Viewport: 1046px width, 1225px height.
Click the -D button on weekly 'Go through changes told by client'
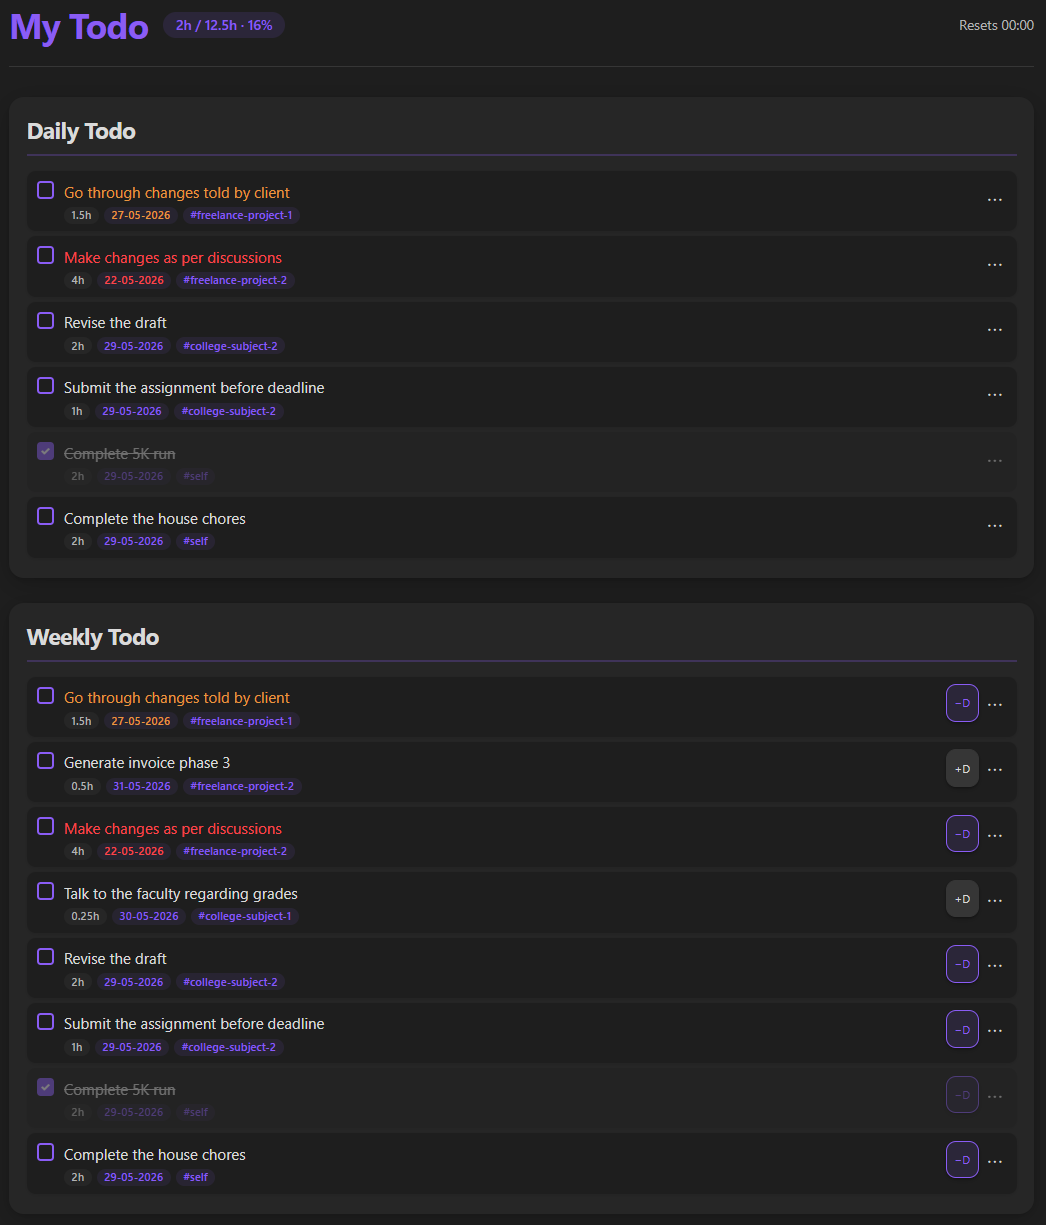962,703
